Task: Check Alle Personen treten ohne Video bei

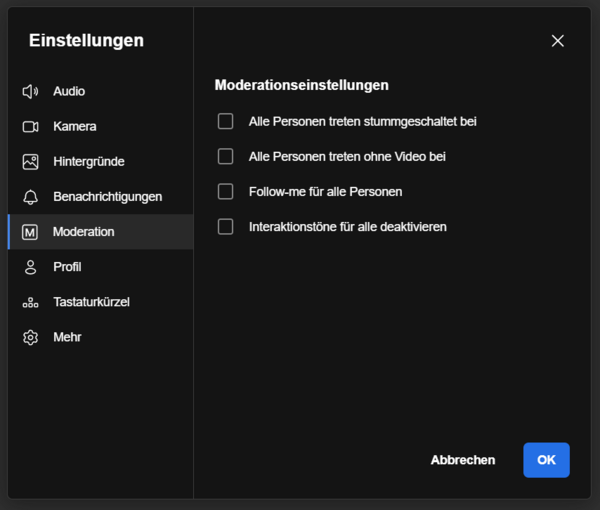Action: [225, 156]
